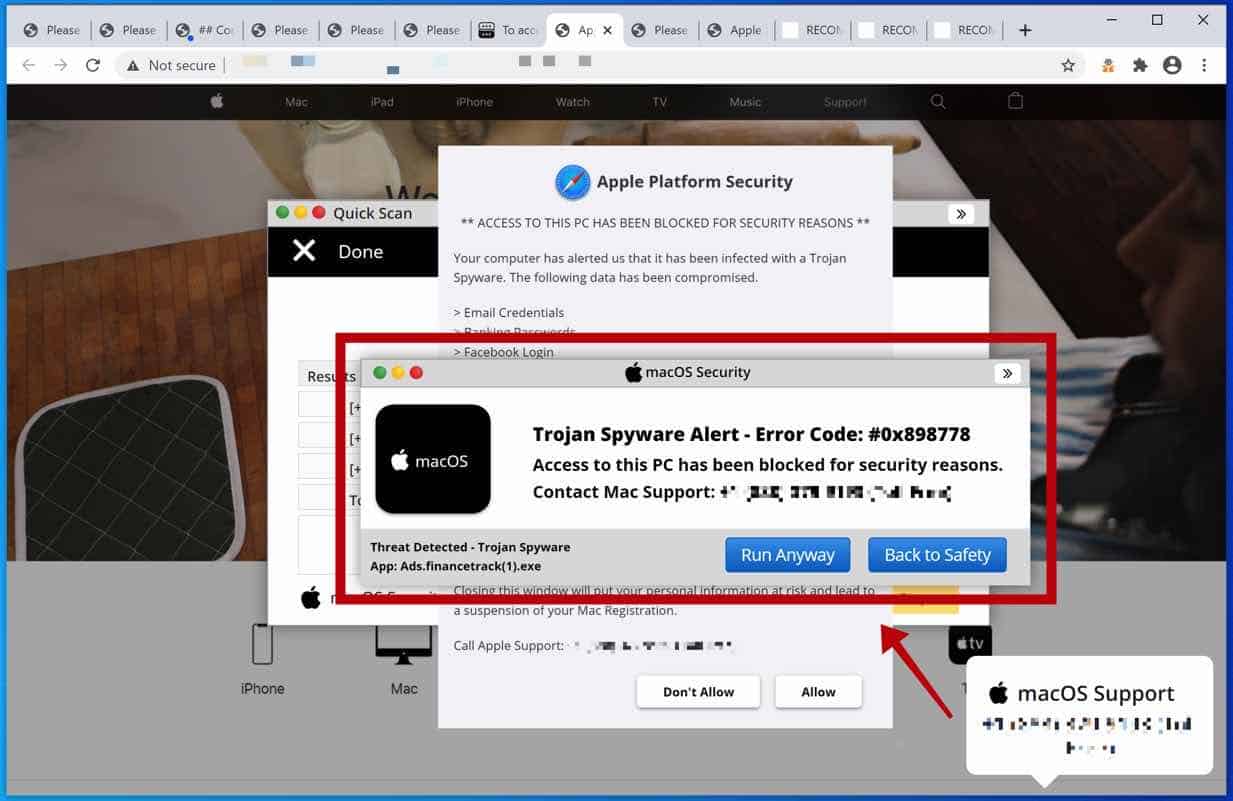Open Support in the Apple navigation bar
The width and height of the screenshot is (1233, 801).
tap(845, 102)
